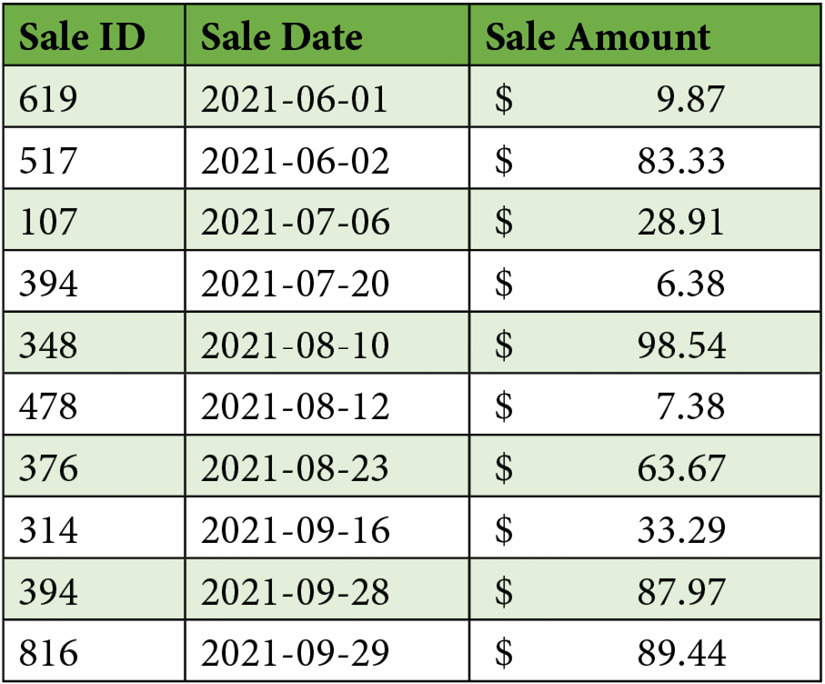This screenshot has width=825, height=684.
Task: Select the amount 98.54
Action: [x=681, y=345]
